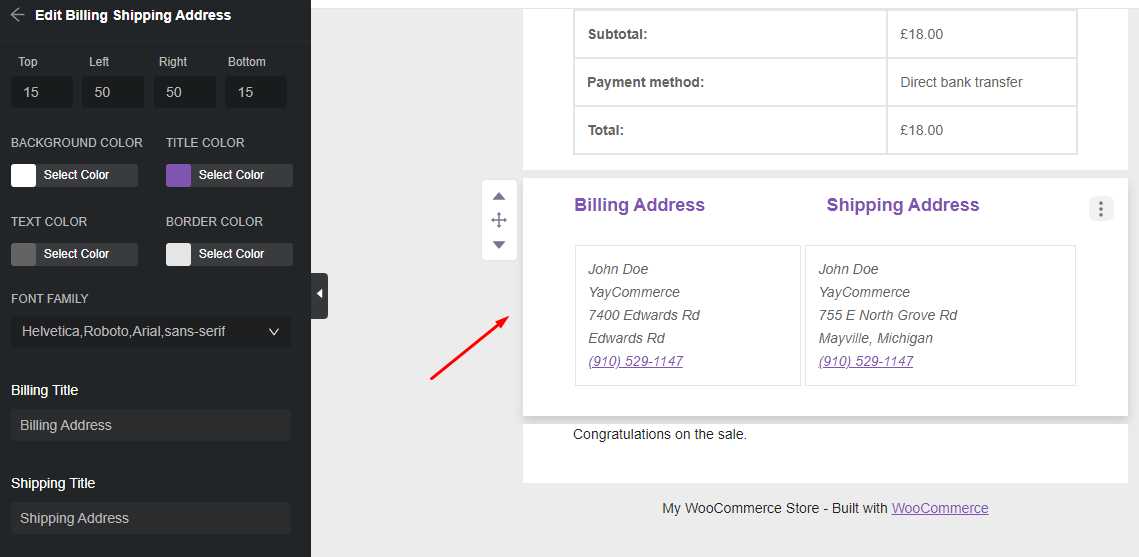The height and width of the screenshot is (557, 1139).
Task: Click the billing phone number link
Action: pos(636,361)
